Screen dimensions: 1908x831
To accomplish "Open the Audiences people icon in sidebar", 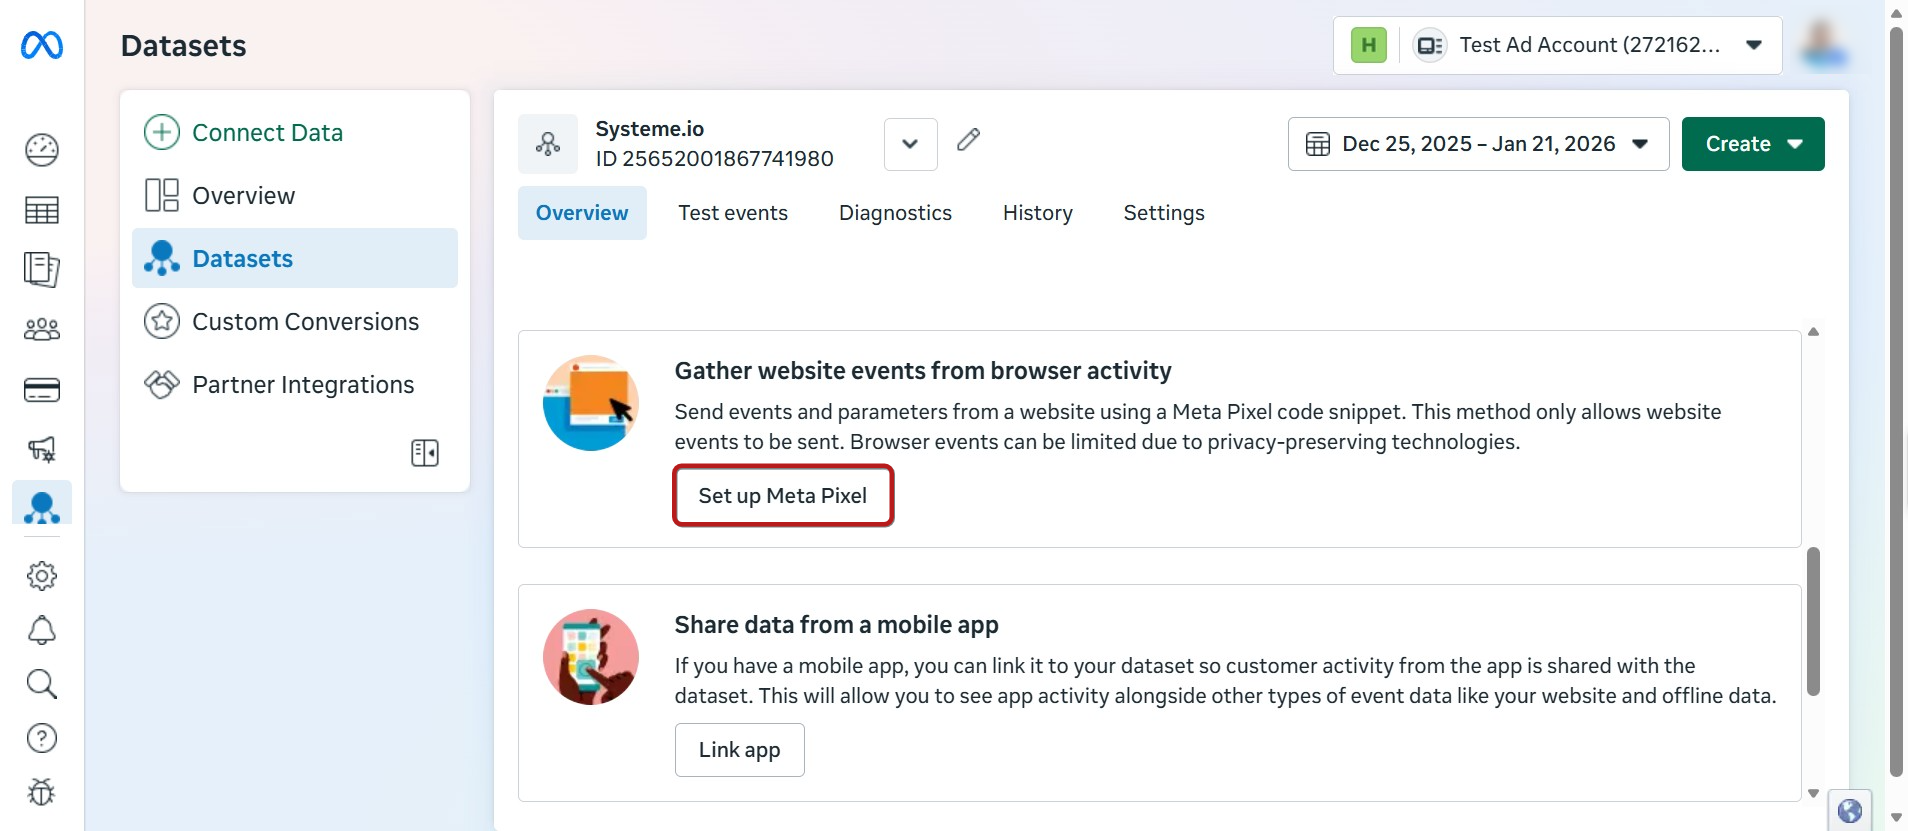I will pyautogui.click(x=42, y=329).
